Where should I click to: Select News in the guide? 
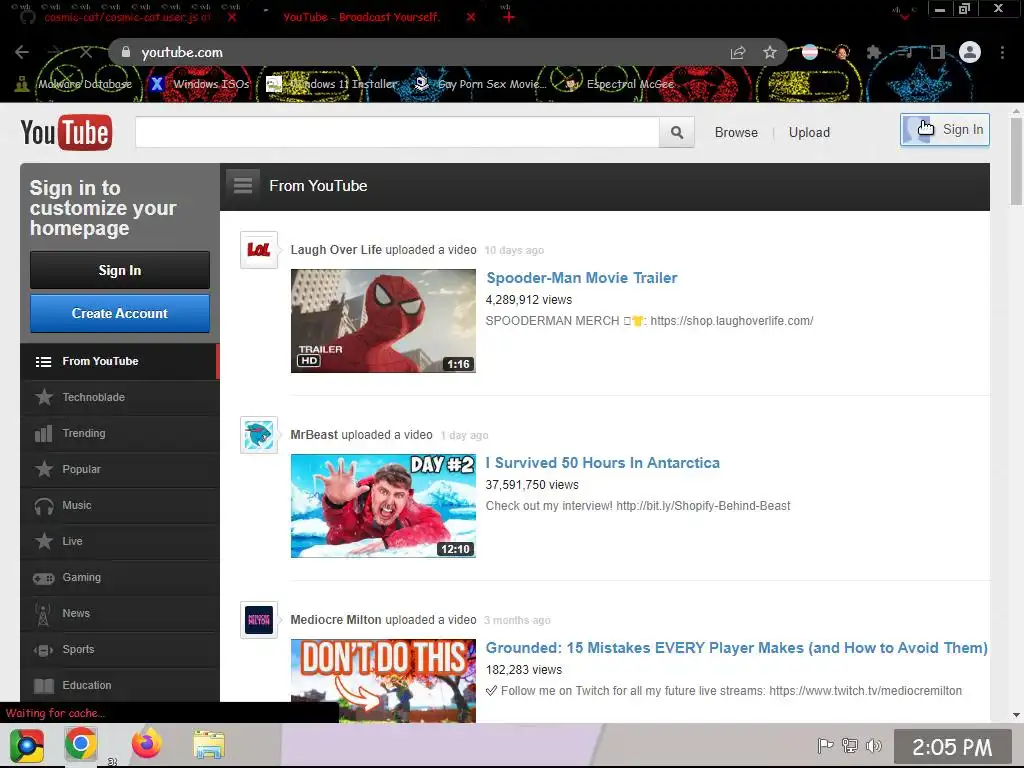click(x=120, y=613)
